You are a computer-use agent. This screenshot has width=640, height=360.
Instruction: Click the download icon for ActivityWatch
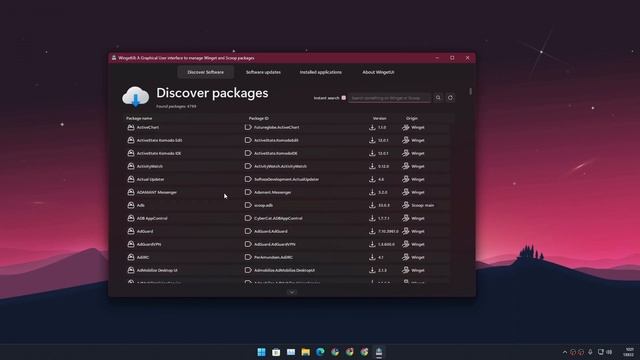coord(372,167)
